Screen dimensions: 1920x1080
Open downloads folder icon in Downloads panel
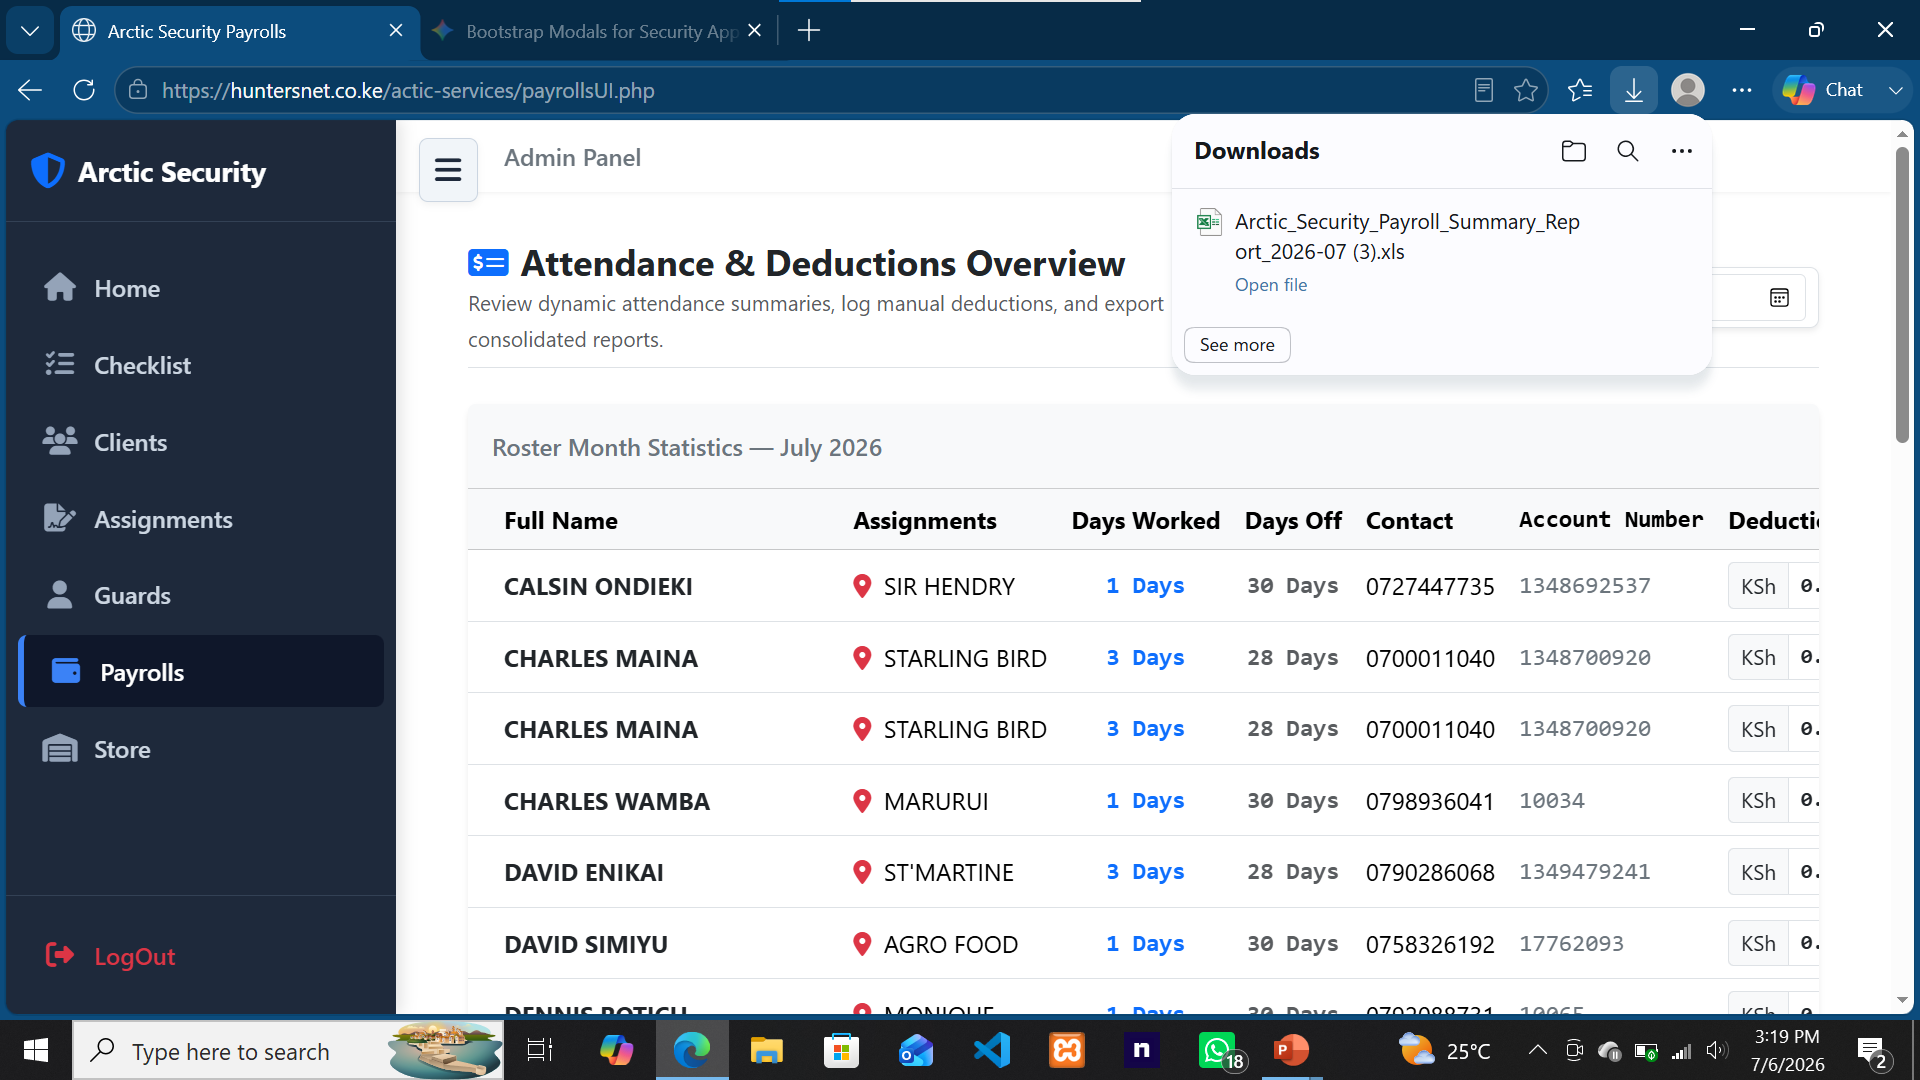pos(1574,151)
